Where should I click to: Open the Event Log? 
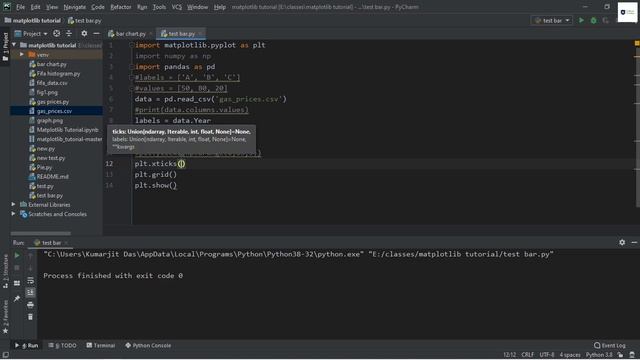point(610,345)
